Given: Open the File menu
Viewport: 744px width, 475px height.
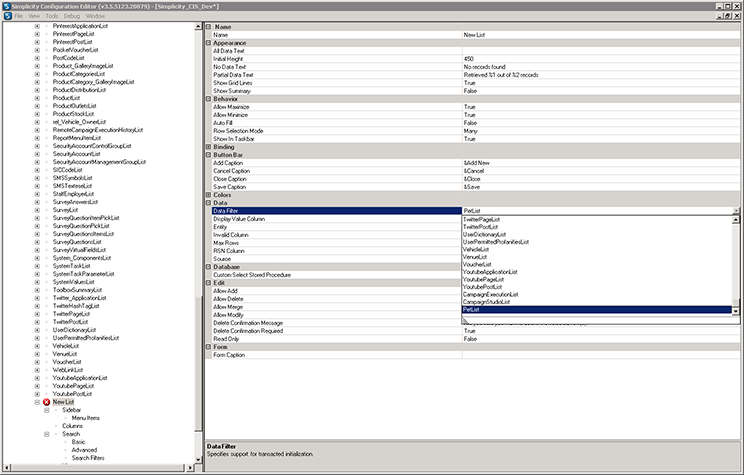Looking at the screenshot, I should 19,16.
